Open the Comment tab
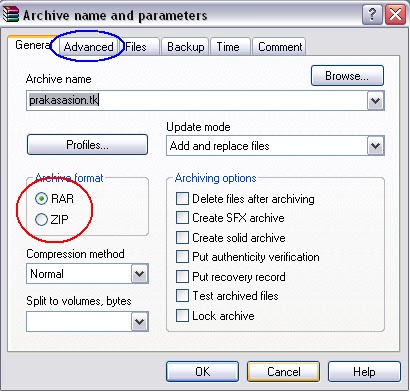The image size is (410, 392). [280, 47]
